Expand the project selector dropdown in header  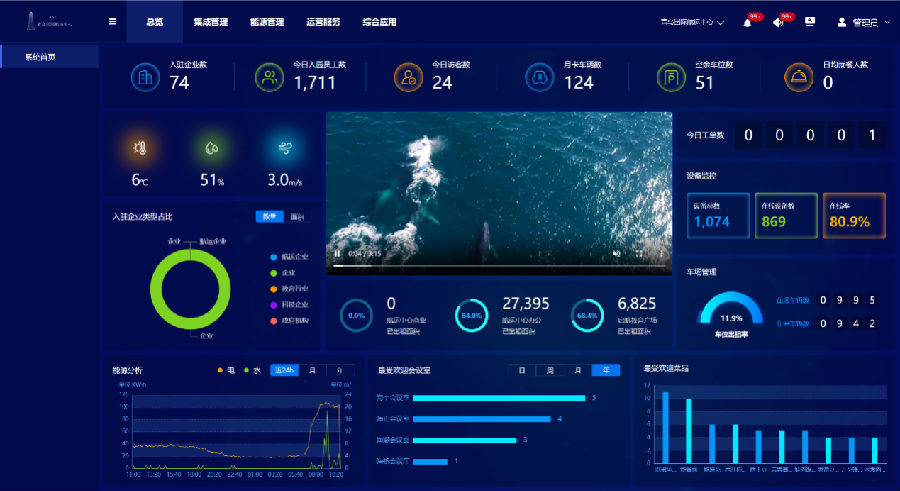point(692,22)
